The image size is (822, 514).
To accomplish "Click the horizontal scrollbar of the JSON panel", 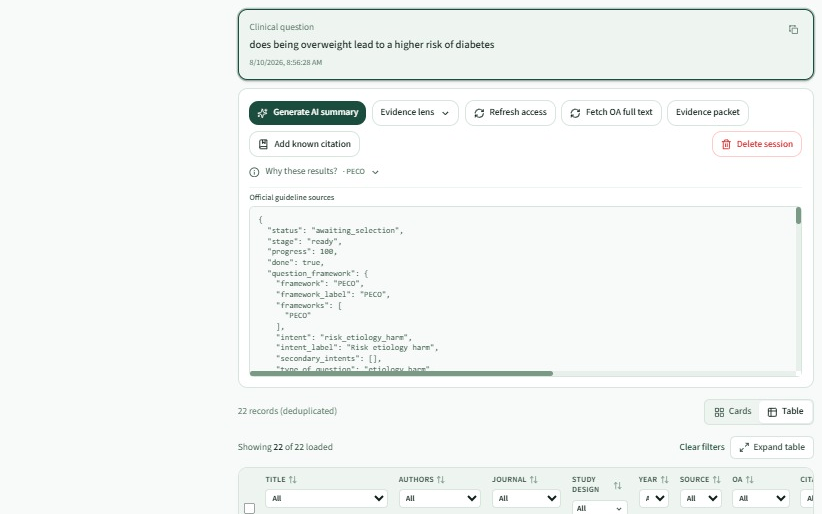I will (x=401, y=373).
